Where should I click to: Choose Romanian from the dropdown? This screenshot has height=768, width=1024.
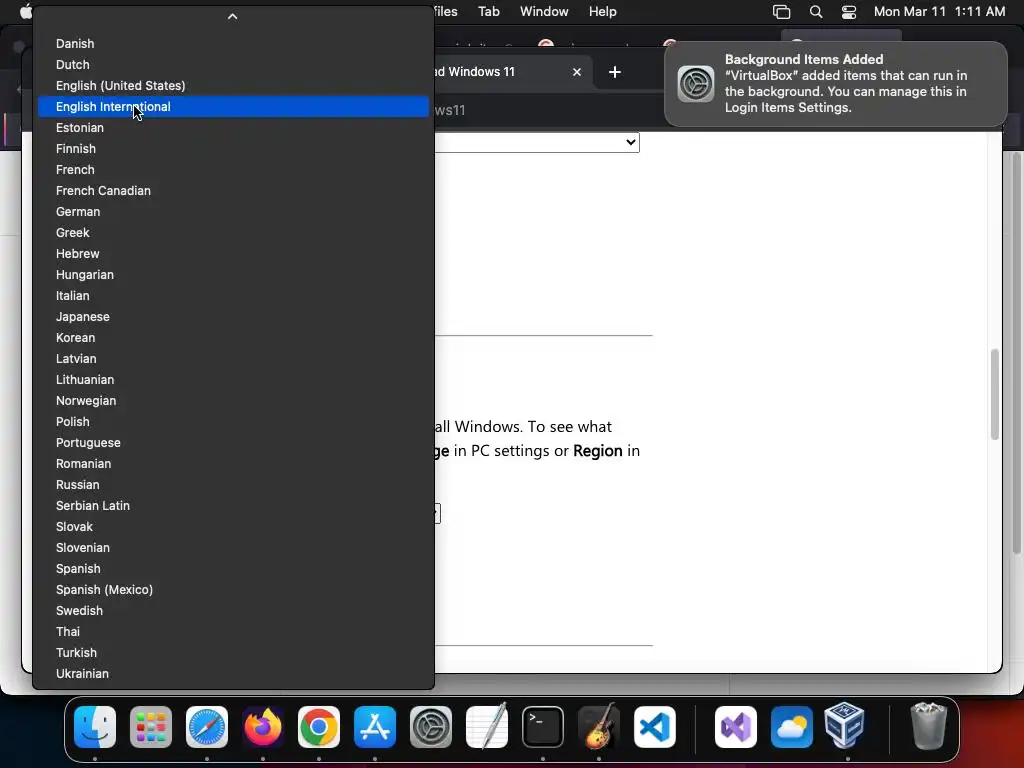tap(233, 464)
